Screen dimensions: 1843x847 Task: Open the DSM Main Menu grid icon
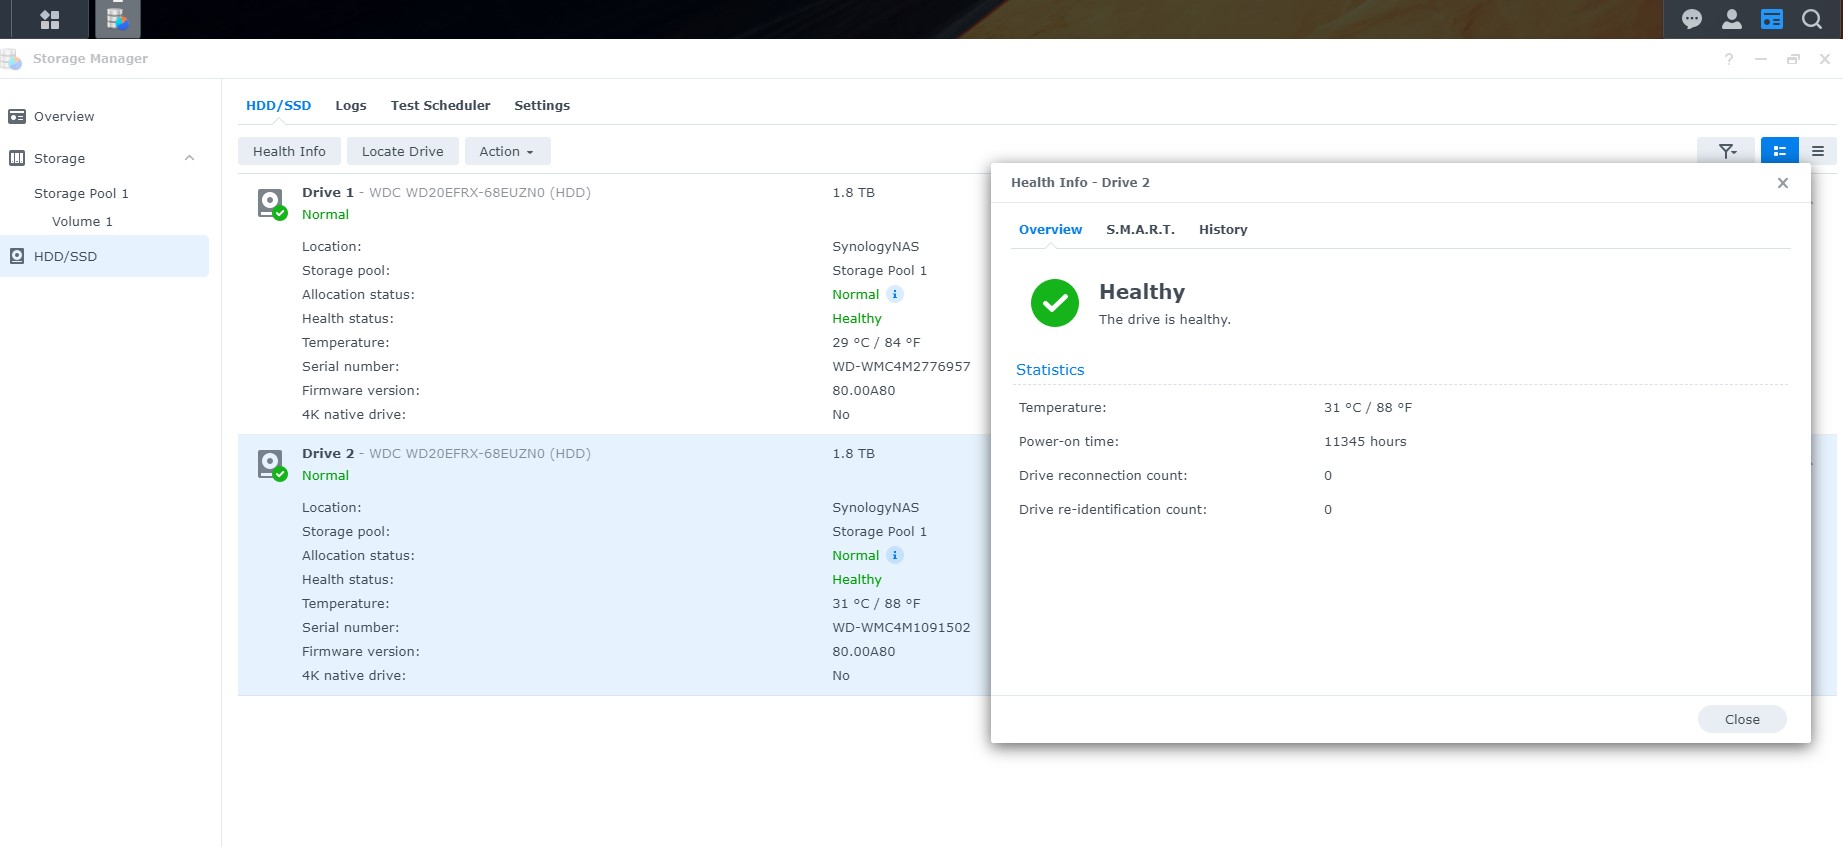pos(49,19)
